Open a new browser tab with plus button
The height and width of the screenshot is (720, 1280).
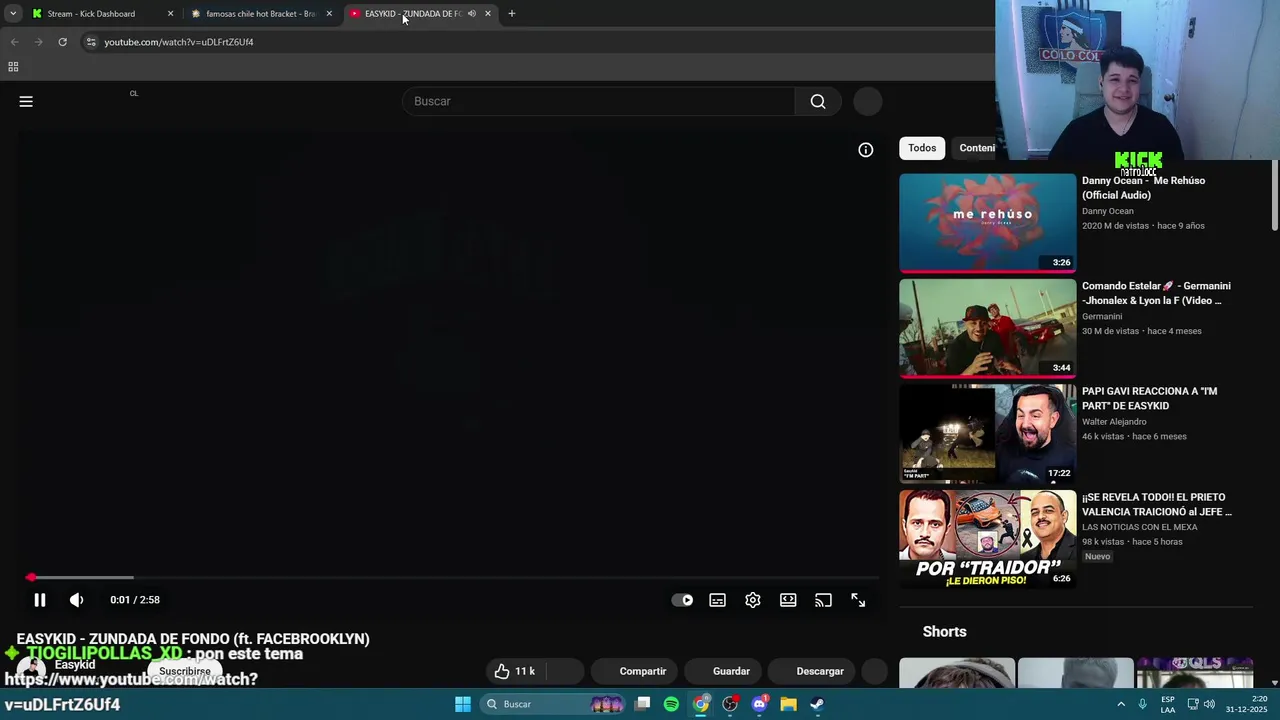[512, 14]
